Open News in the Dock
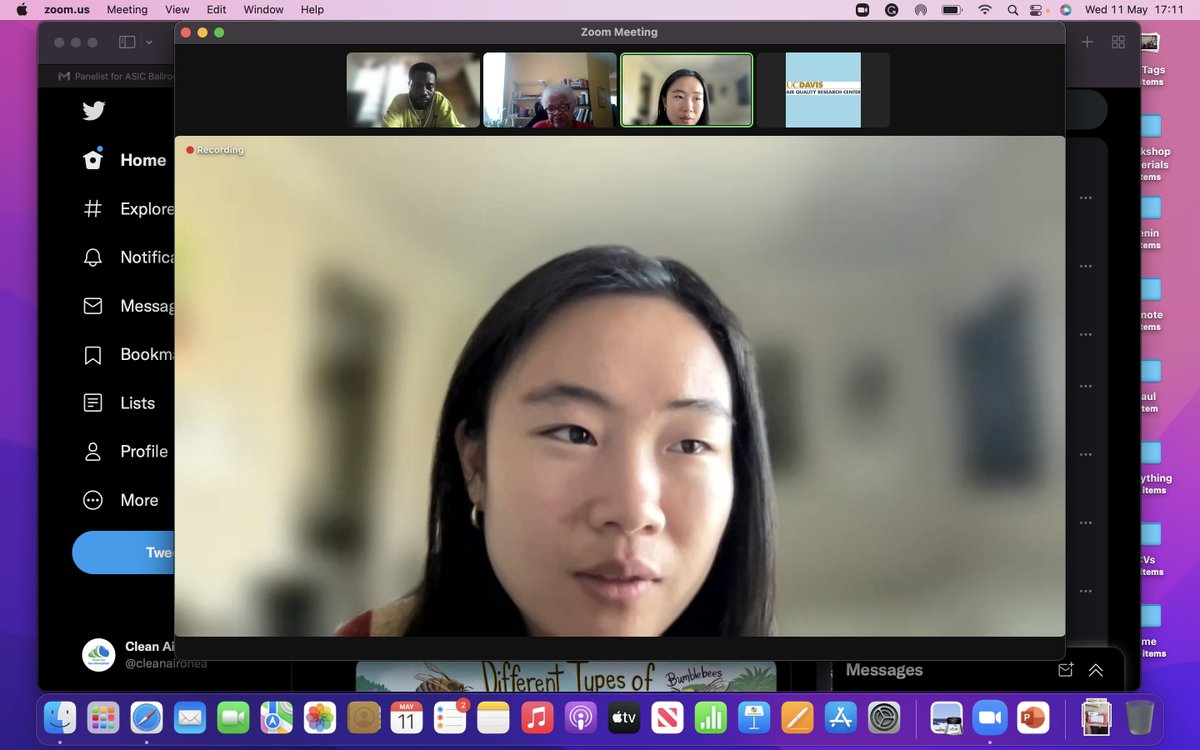The width and height of the screenshot is (1200, 750). click(x=667, y=717)
